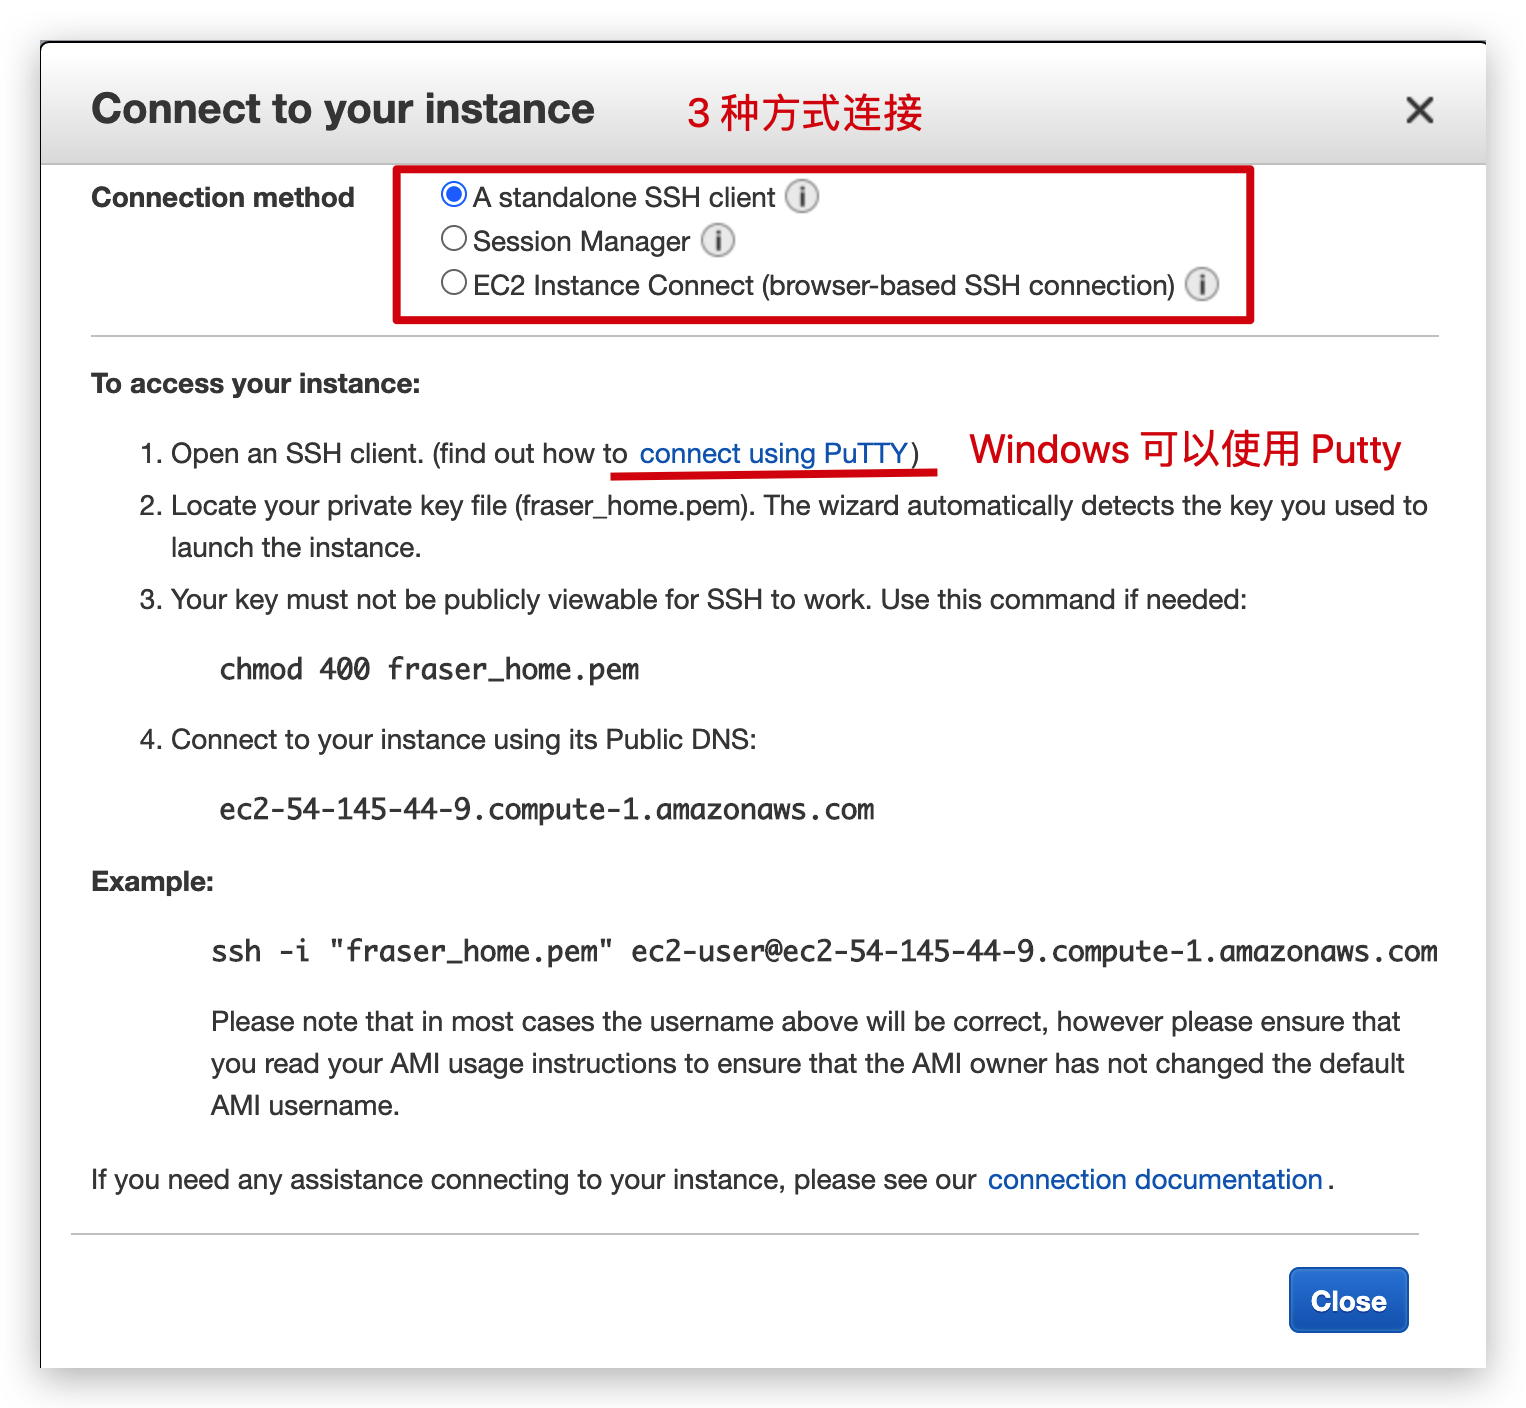Image resolution: width=1526 pixels, height=1408 pixels.
Task: Open info icon beside Session Manager
Action: point(718,241)
